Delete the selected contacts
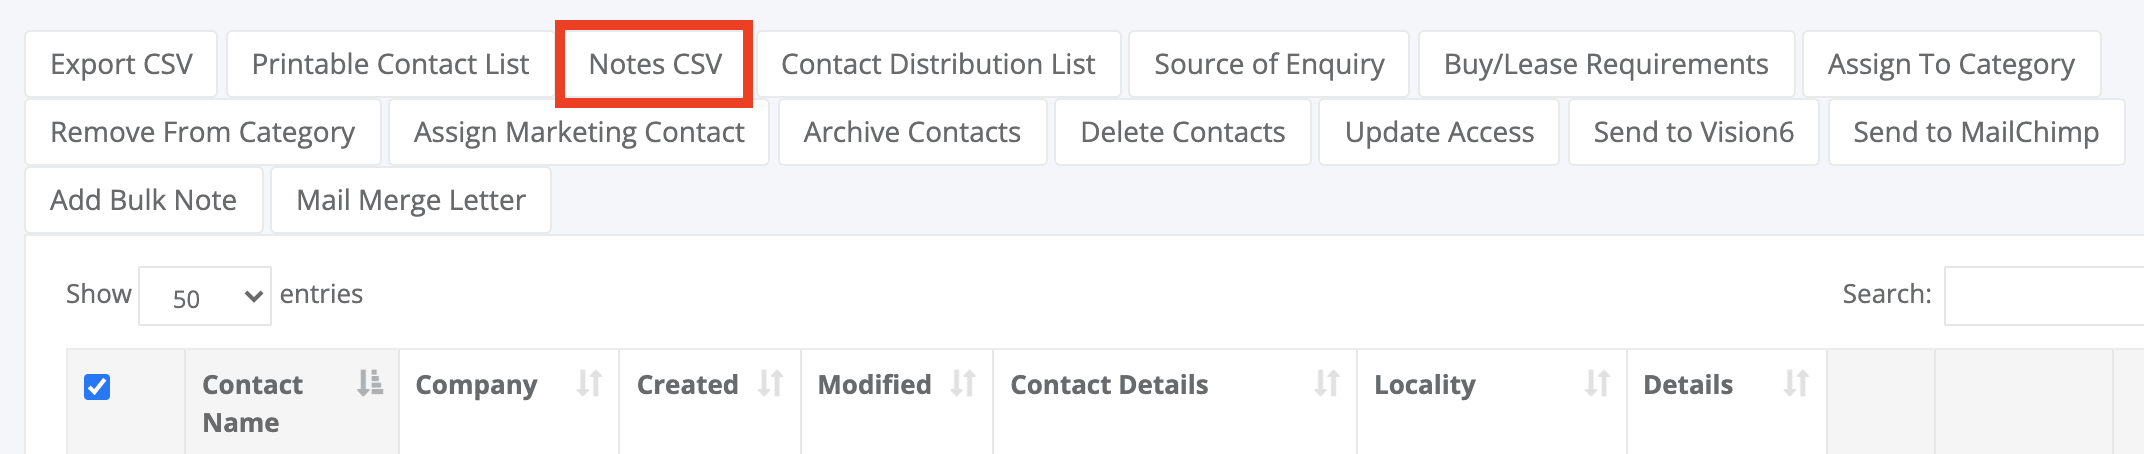 (x=1182, y=133)
